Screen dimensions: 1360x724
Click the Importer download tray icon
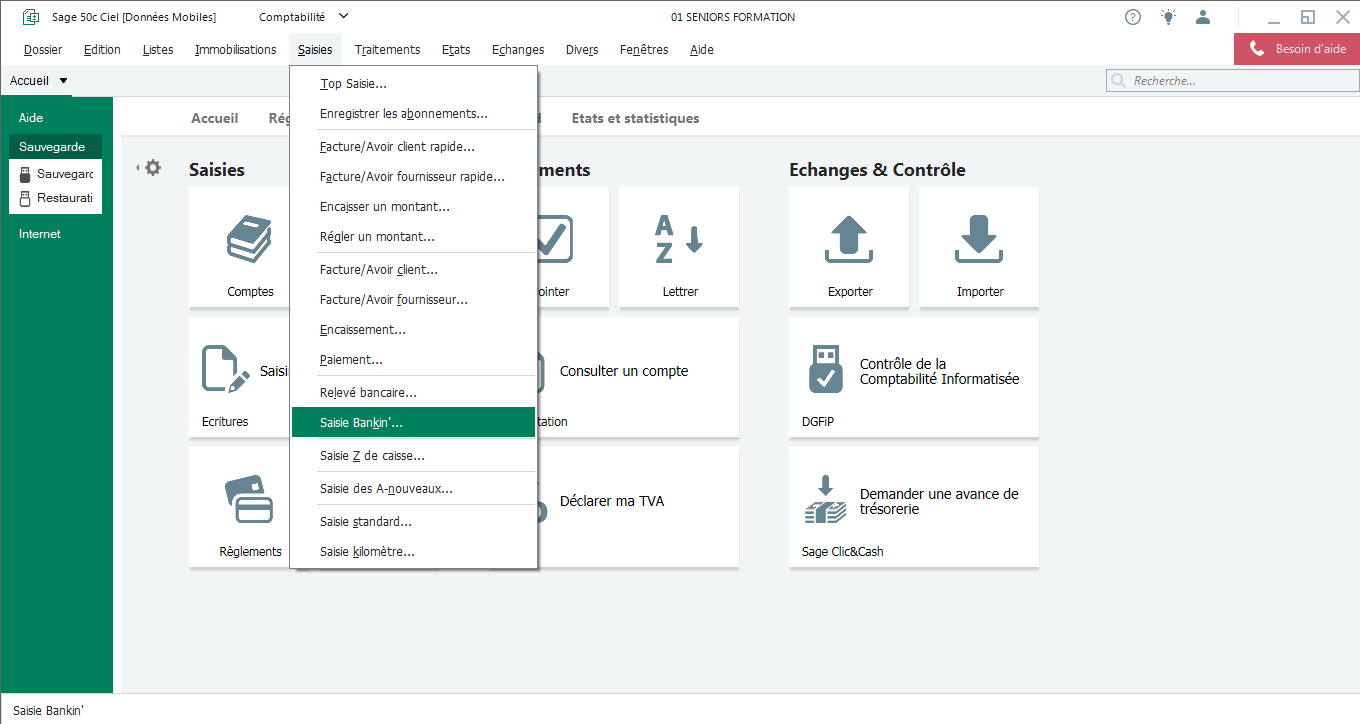[x=979, y=240]
